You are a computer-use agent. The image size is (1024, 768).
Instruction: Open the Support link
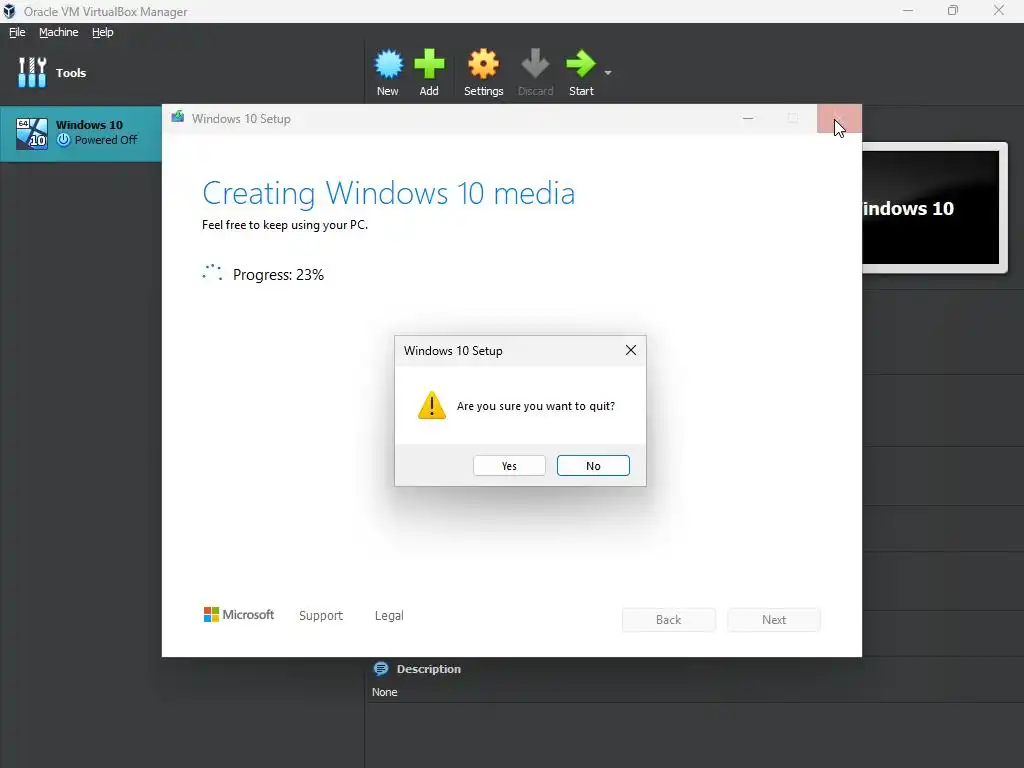coord(321,615)
